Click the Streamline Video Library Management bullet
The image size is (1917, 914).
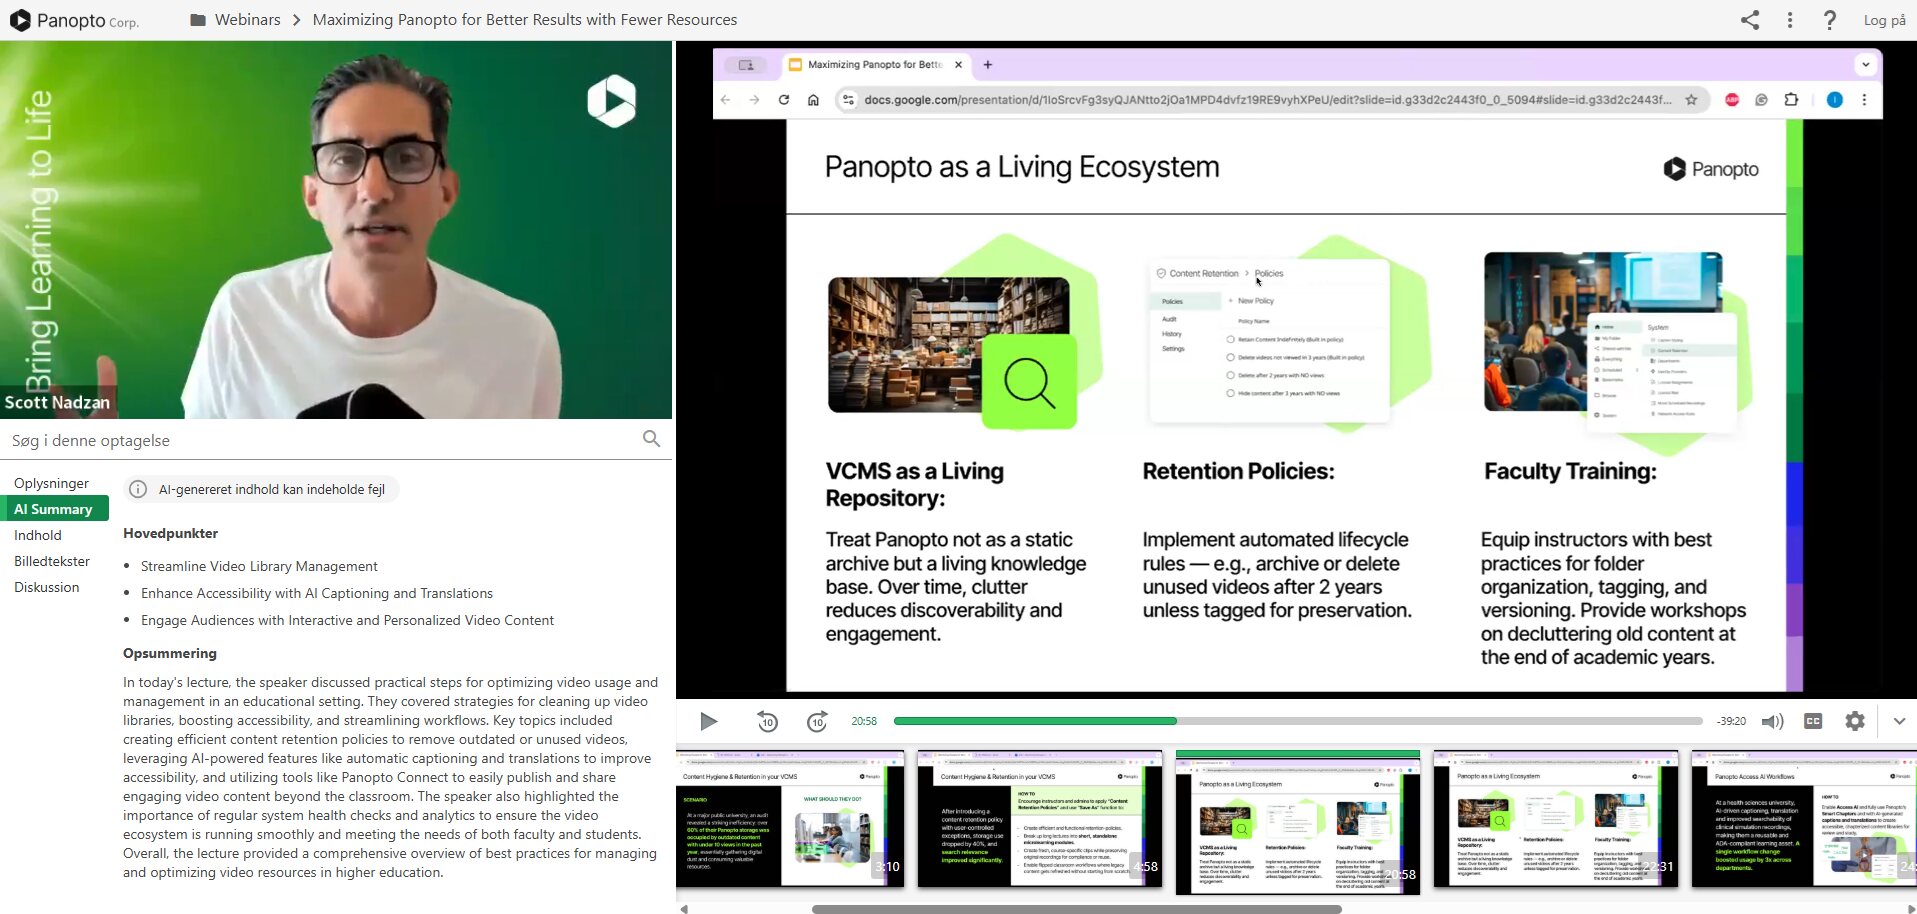[259, 566]
